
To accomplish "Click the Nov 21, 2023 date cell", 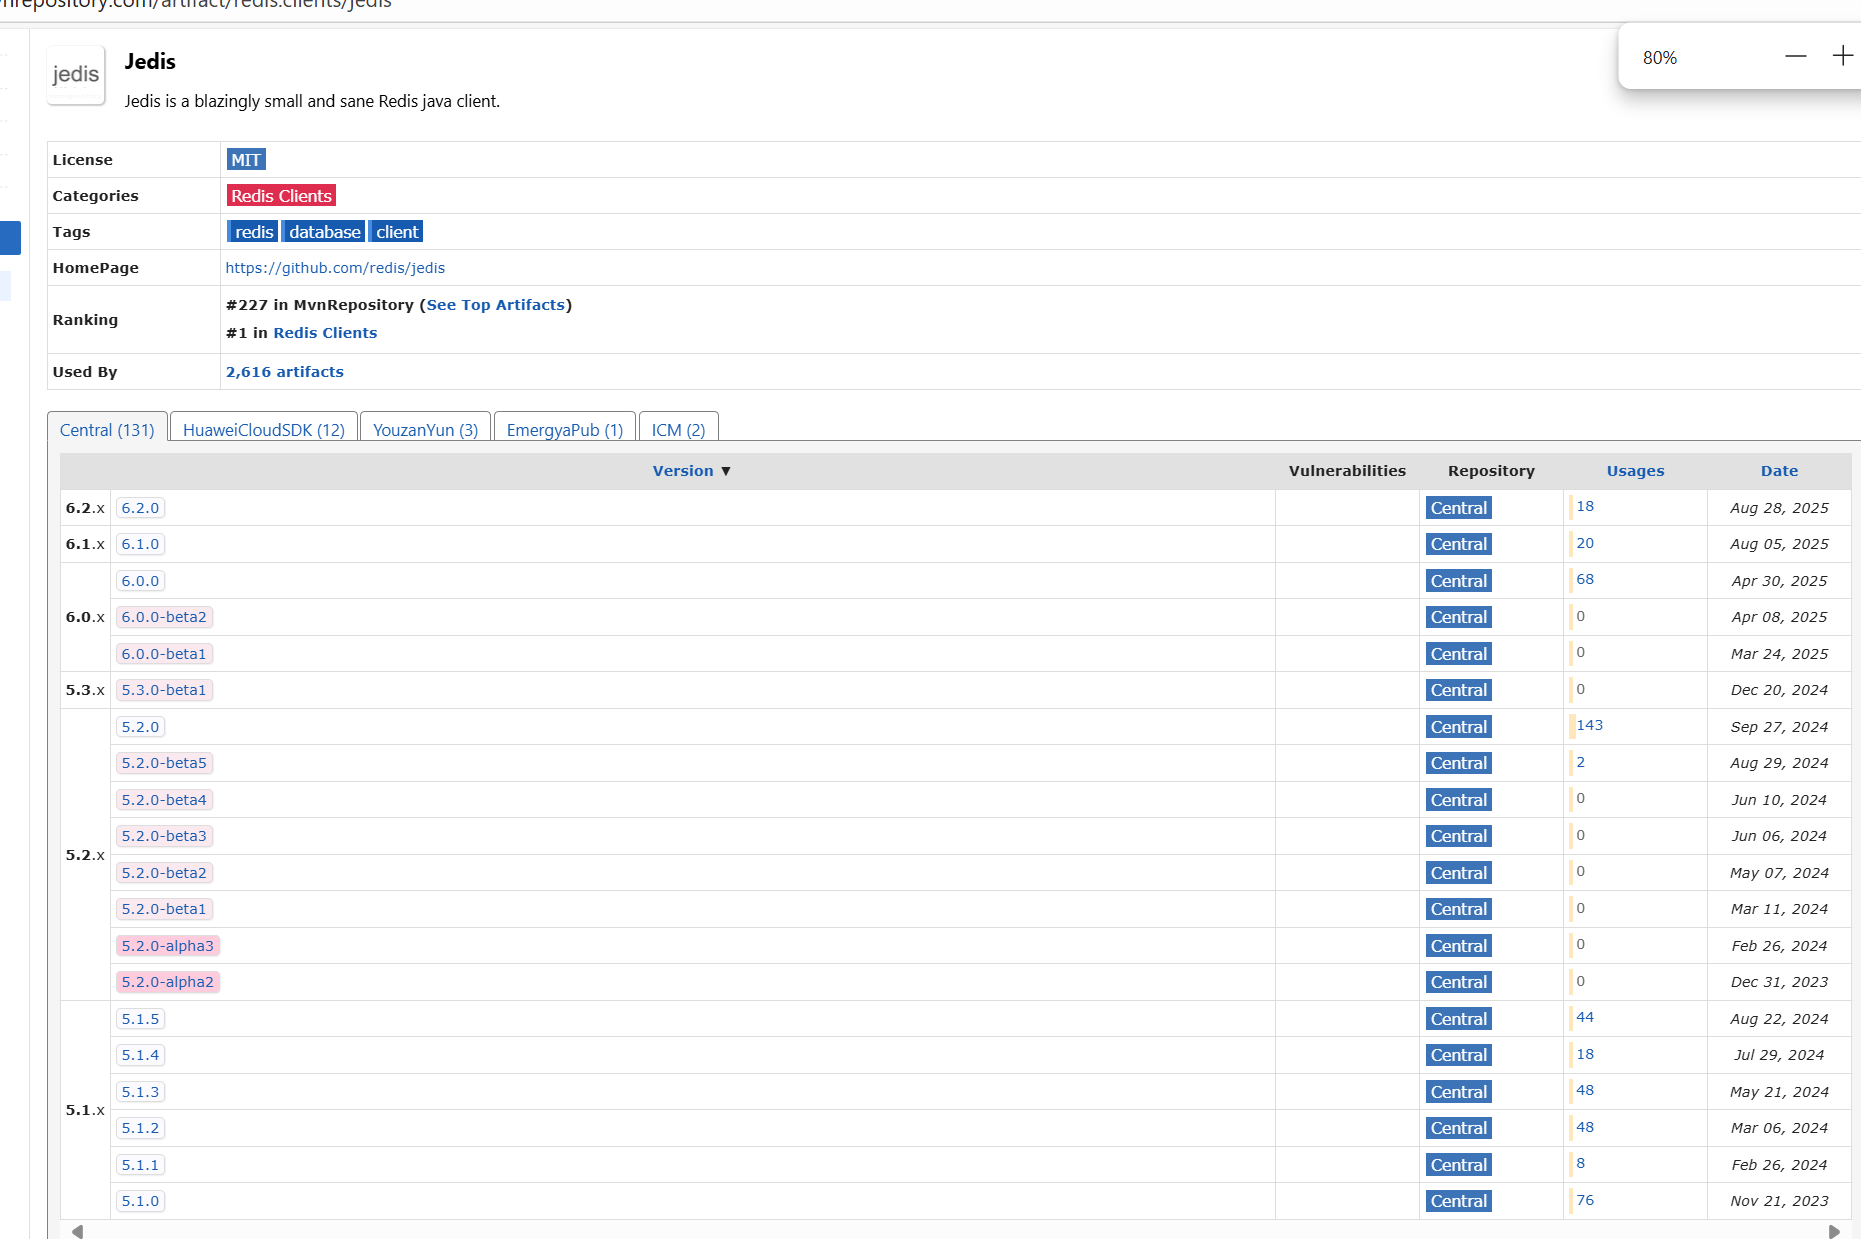I will [x=1779, y=1201].
